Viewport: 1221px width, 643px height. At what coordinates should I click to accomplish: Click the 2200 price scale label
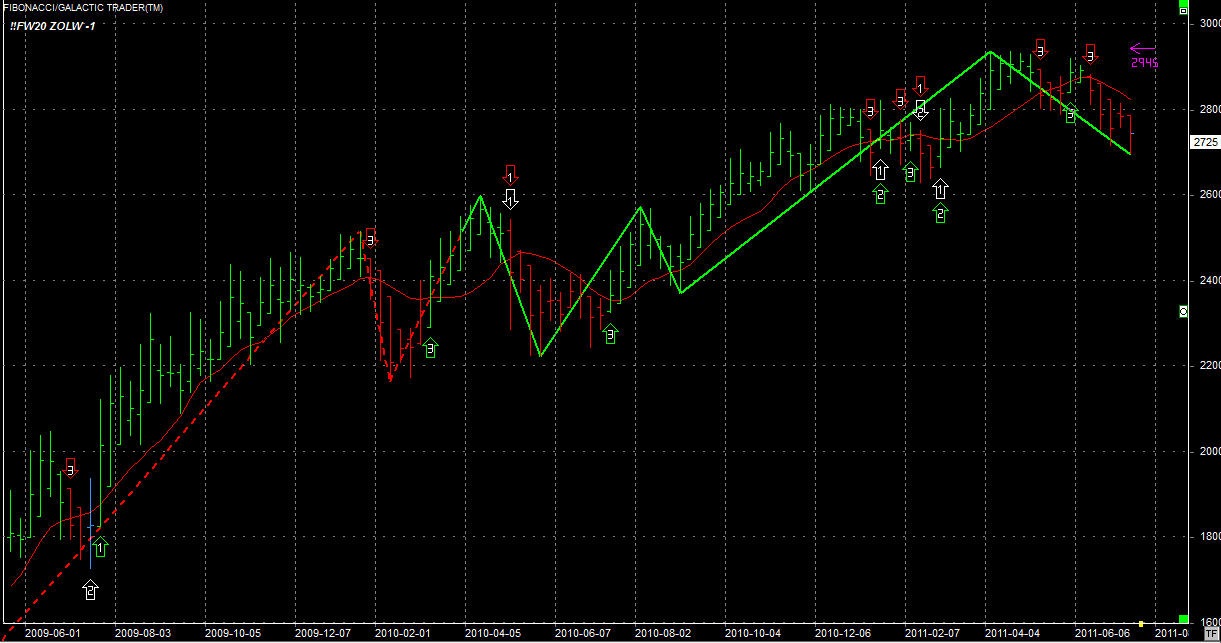click(1208, 366)
